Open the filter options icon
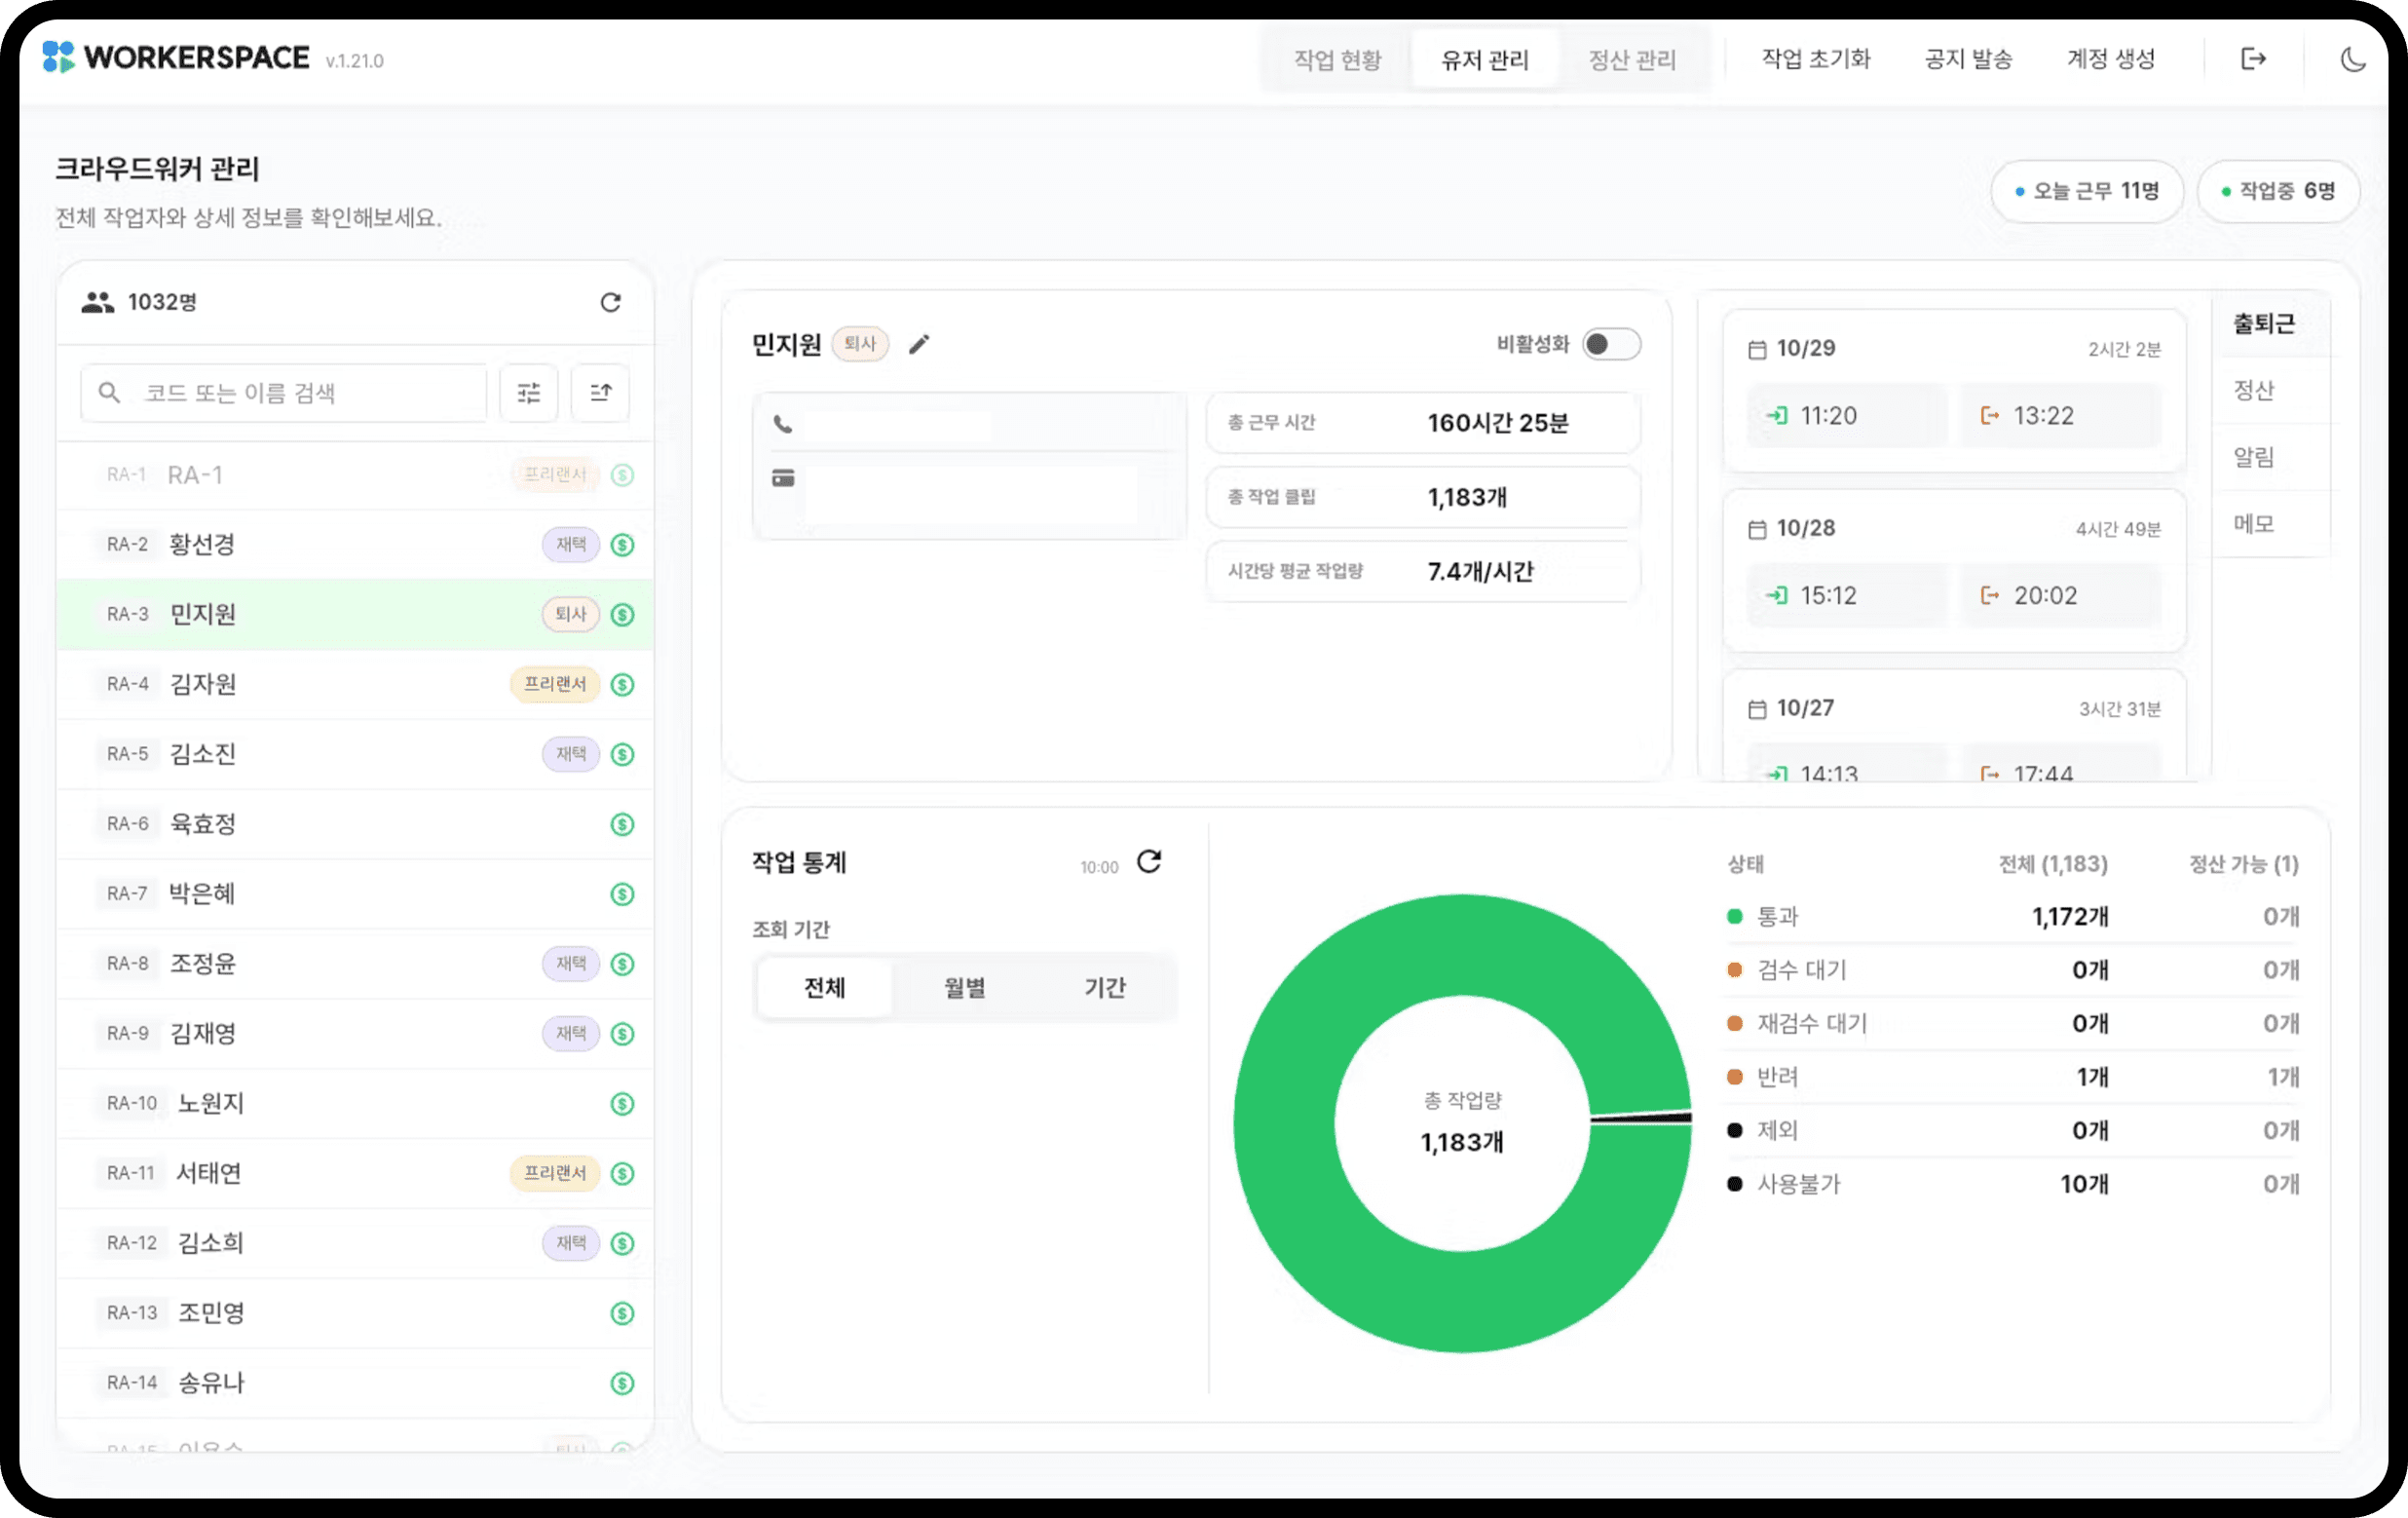Image resolution: width=2408 pixels, height=1518 pixels. (528, 393)
